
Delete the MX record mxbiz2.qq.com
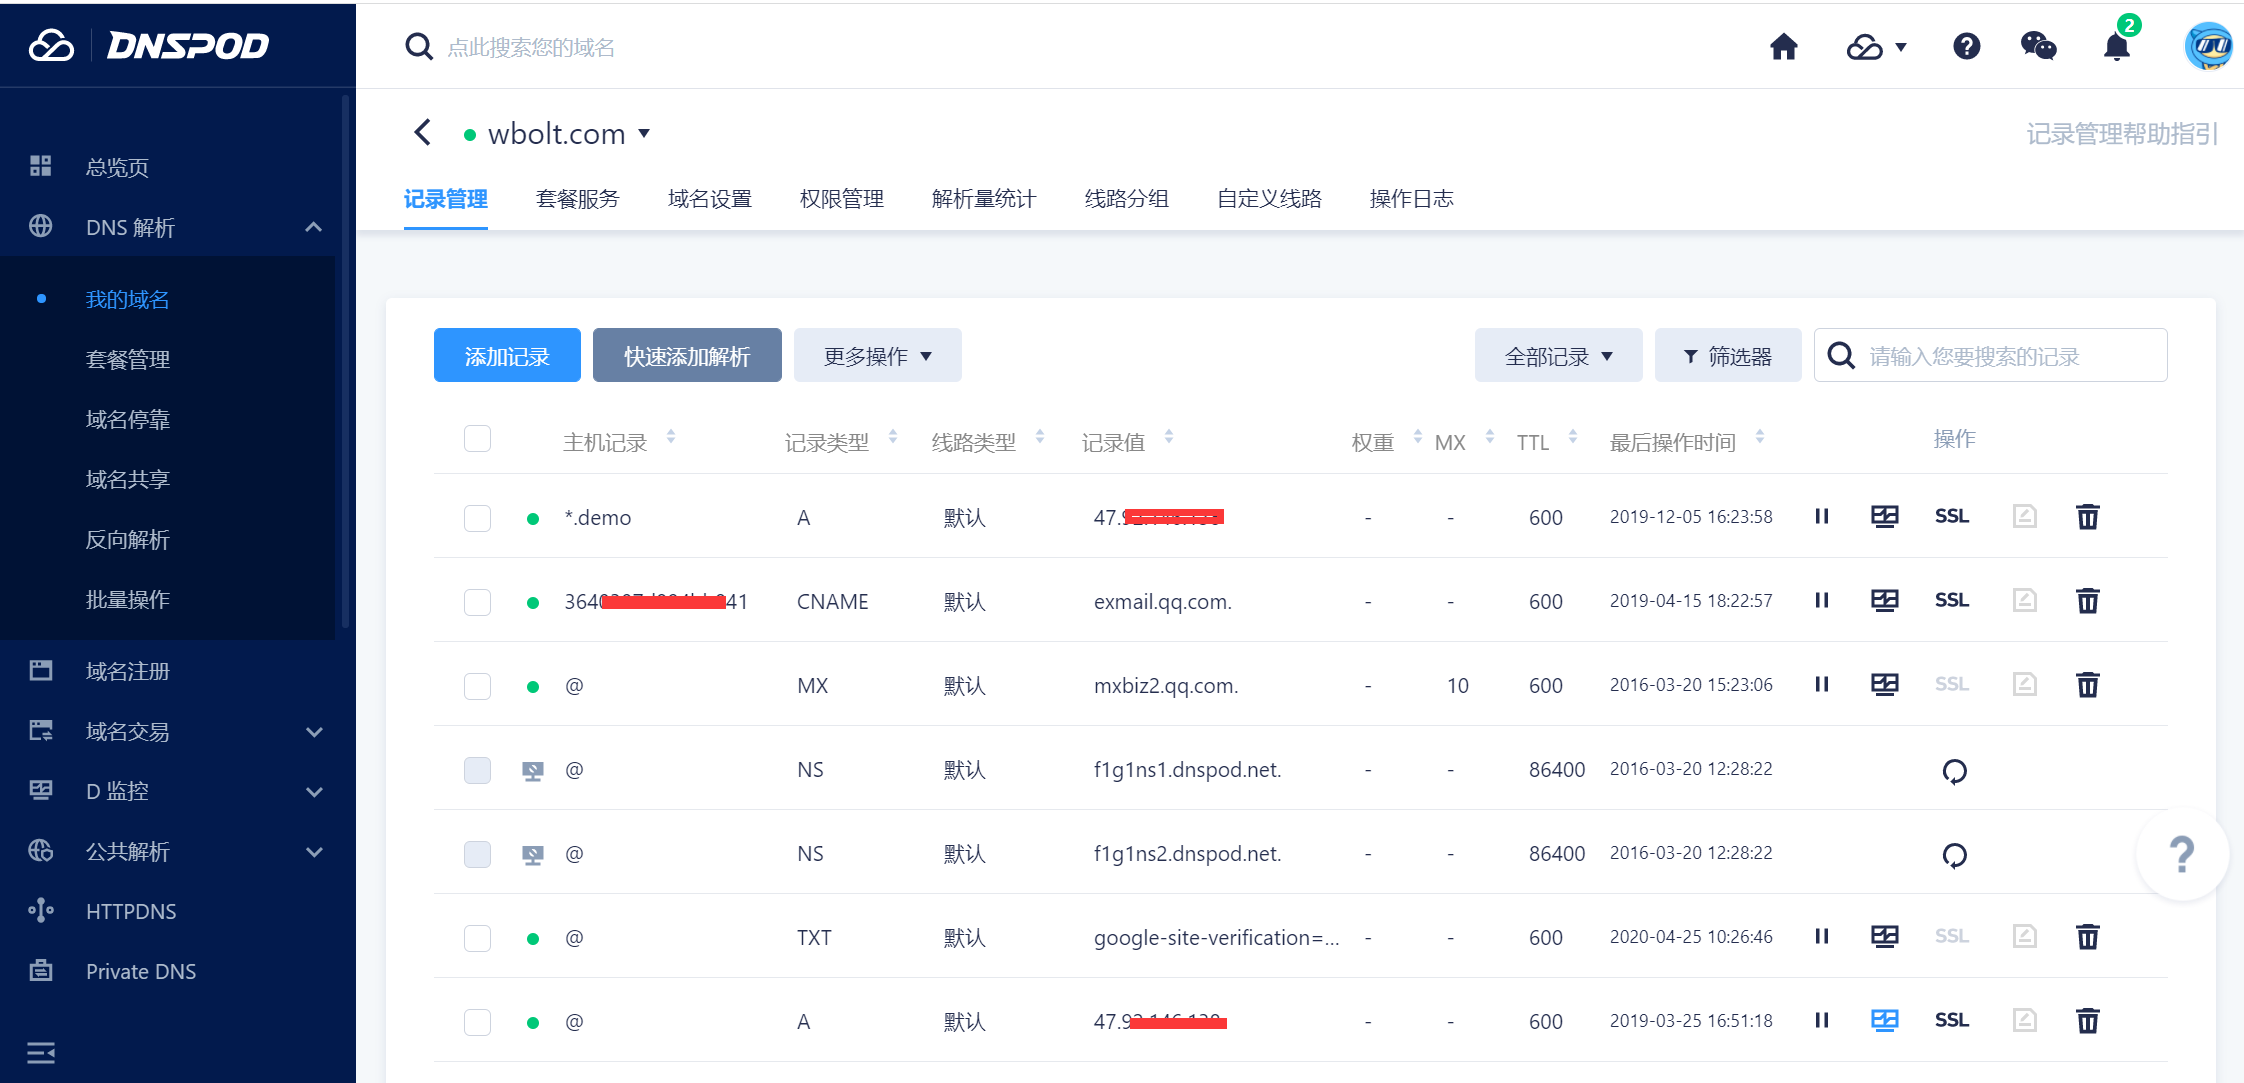coord(2088,685)
